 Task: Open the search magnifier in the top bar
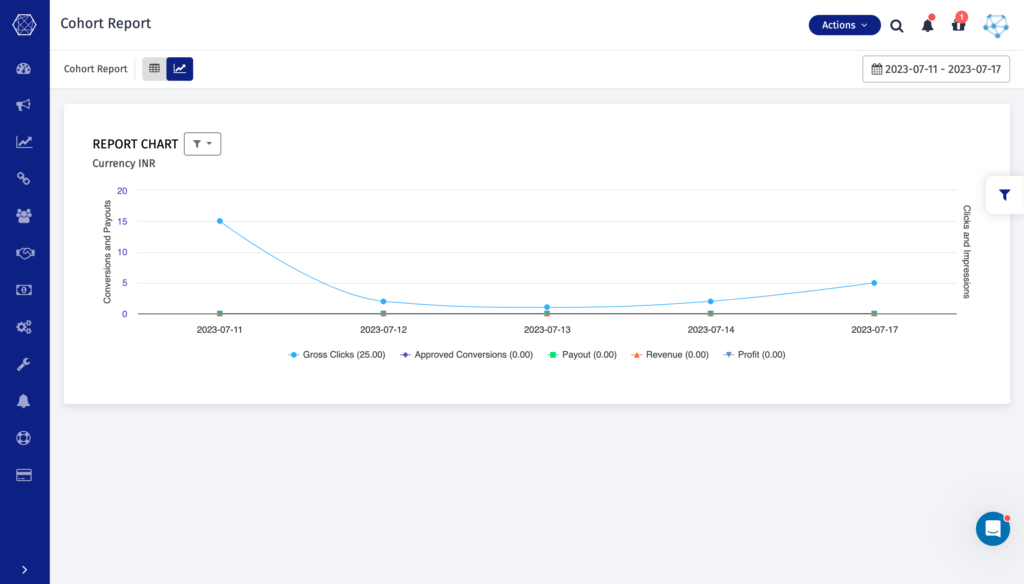coord(896,25)
